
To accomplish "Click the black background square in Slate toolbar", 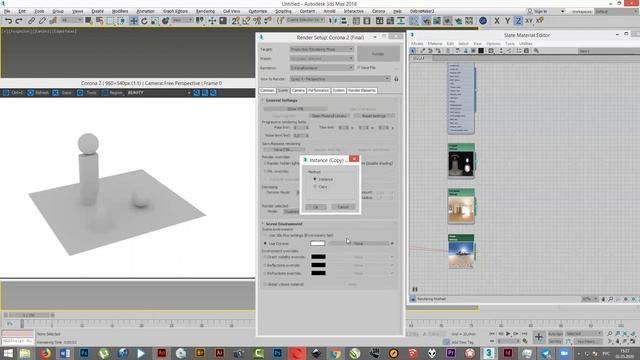I will [481, 51].
